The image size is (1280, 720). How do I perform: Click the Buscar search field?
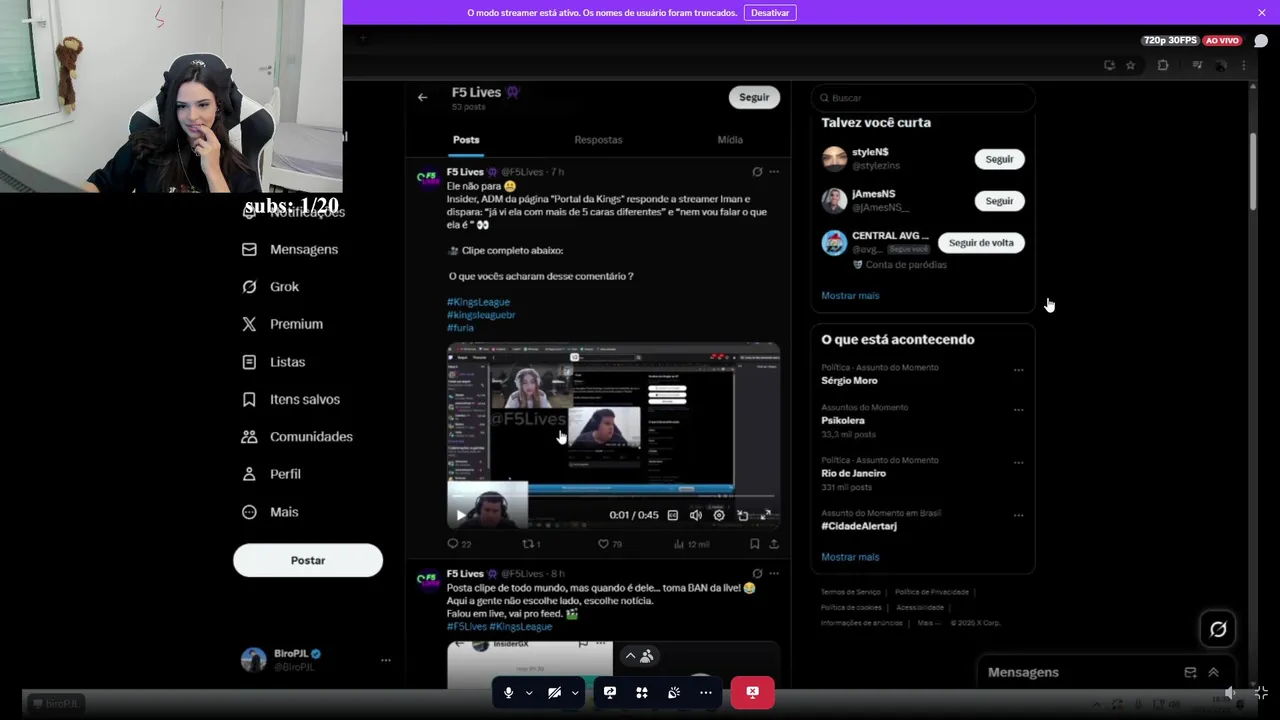point(922,98)
